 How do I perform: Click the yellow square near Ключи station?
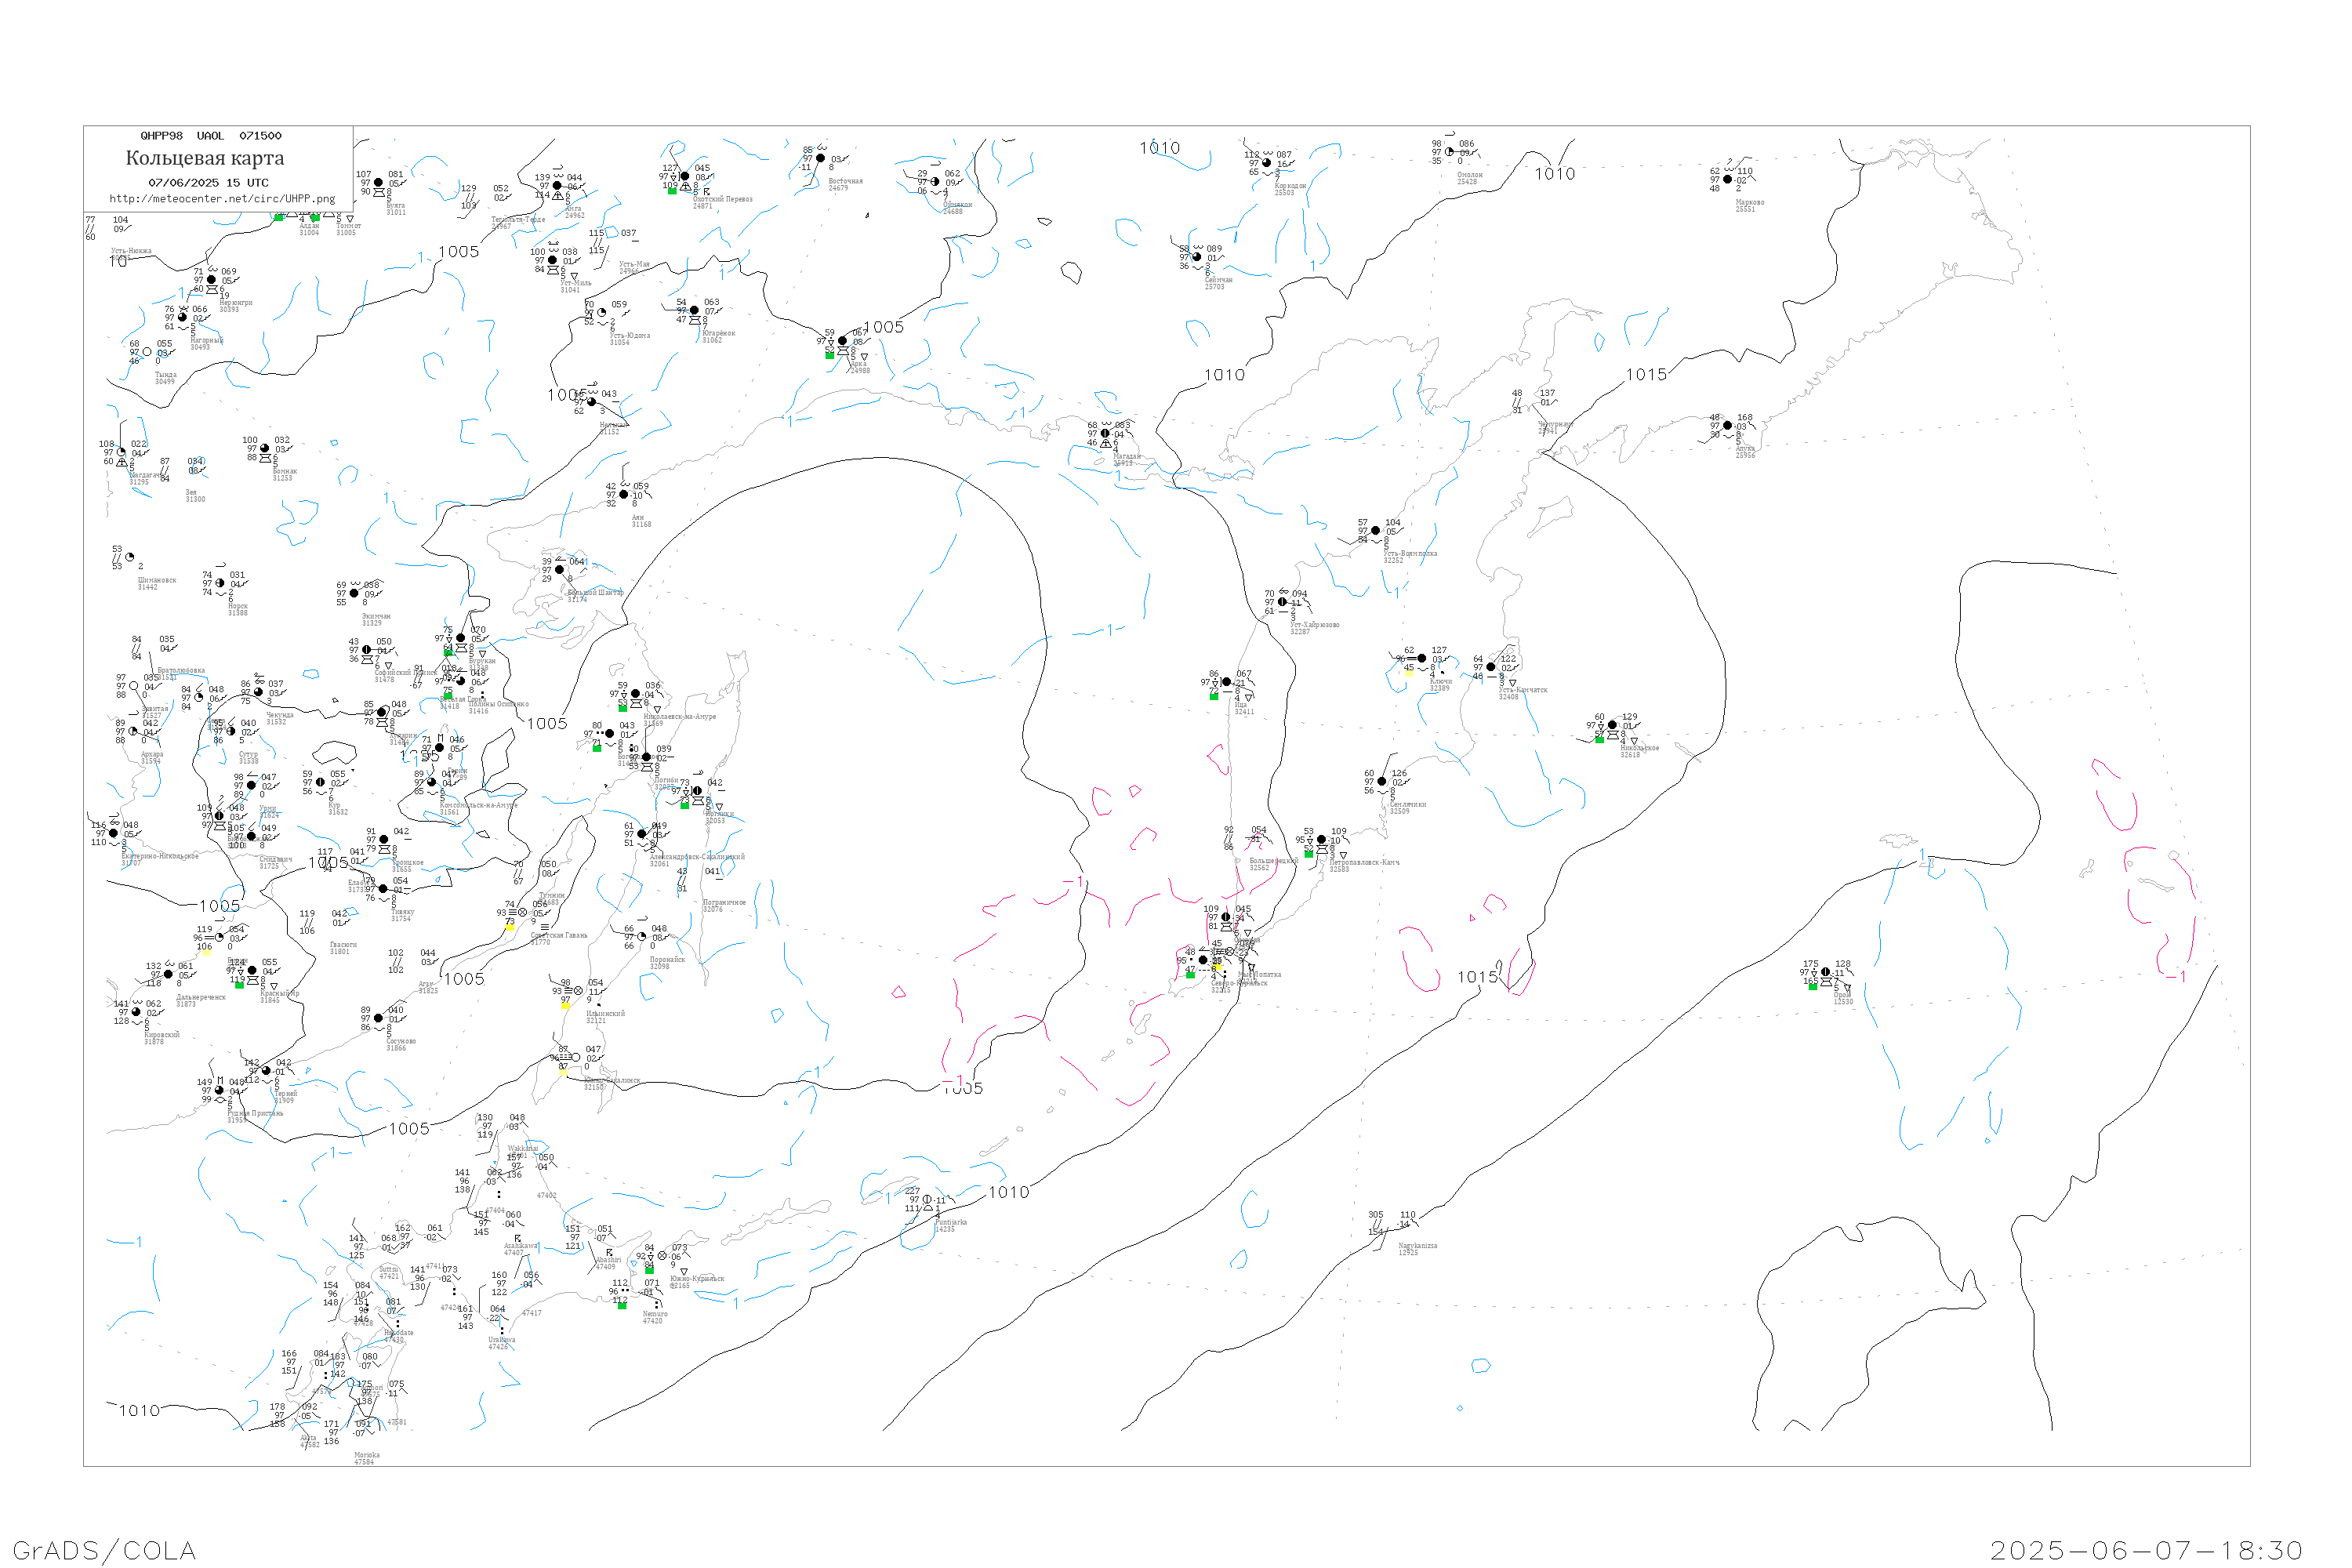[1408, 673]
